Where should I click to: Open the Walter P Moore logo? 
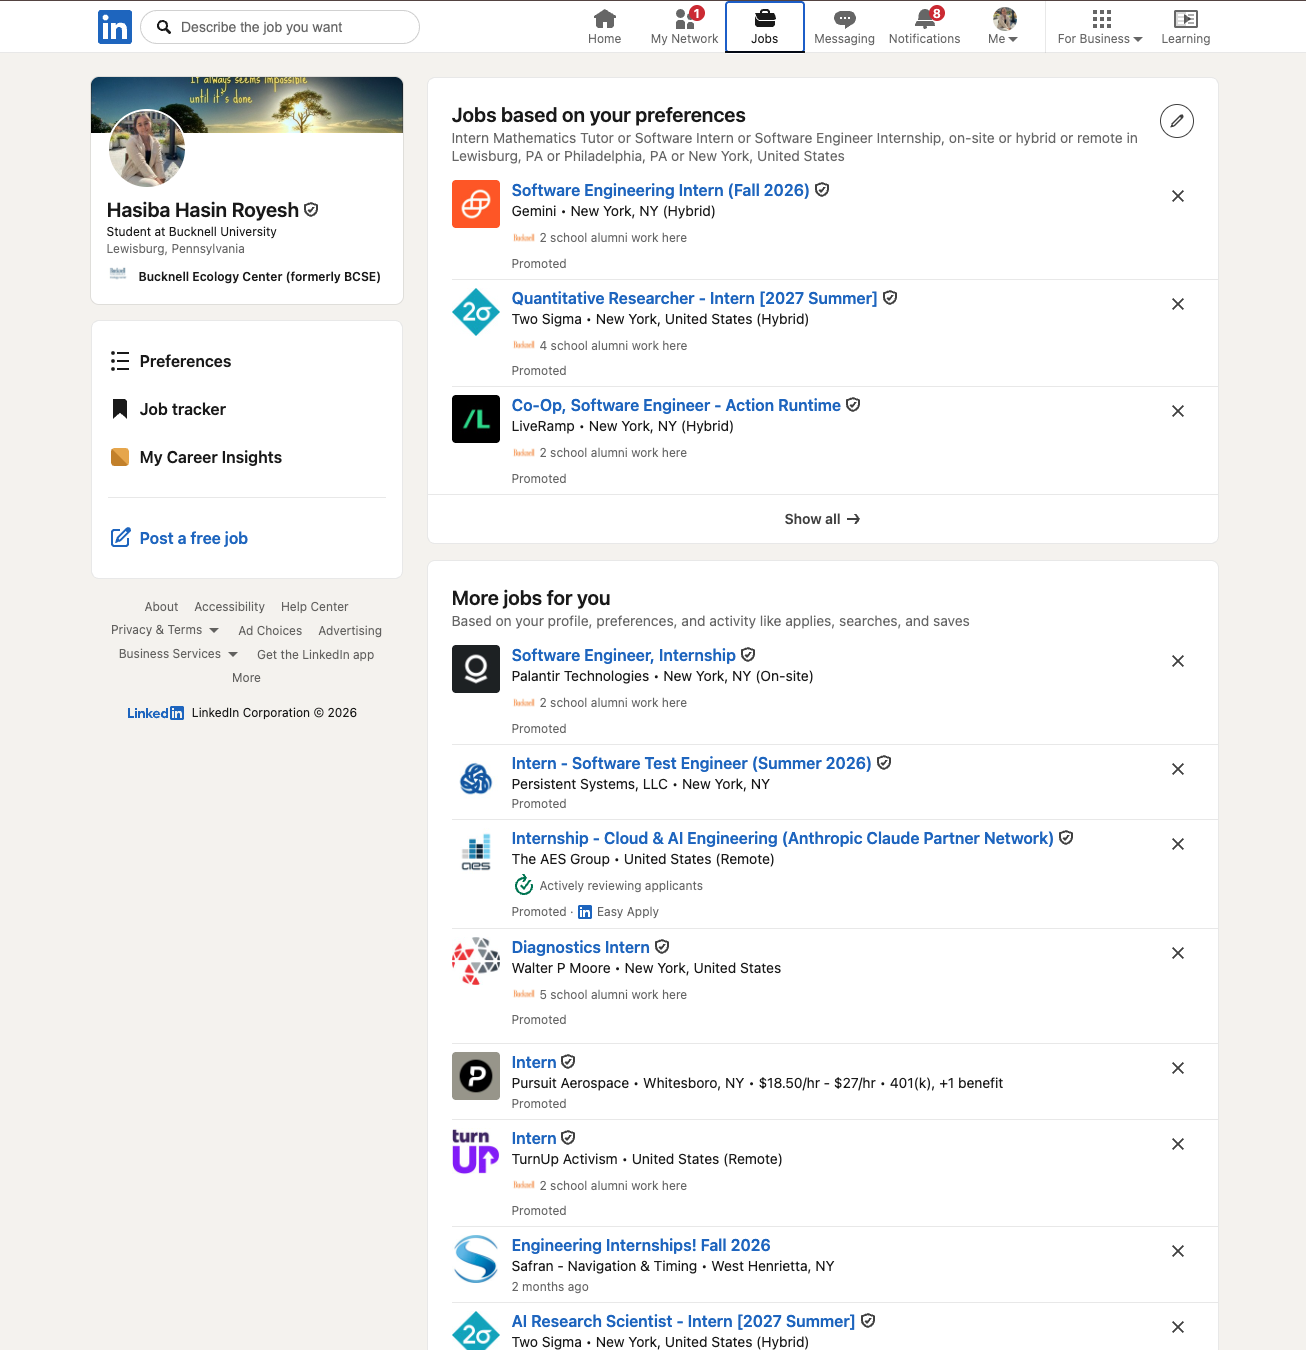[x=476, y=961]
